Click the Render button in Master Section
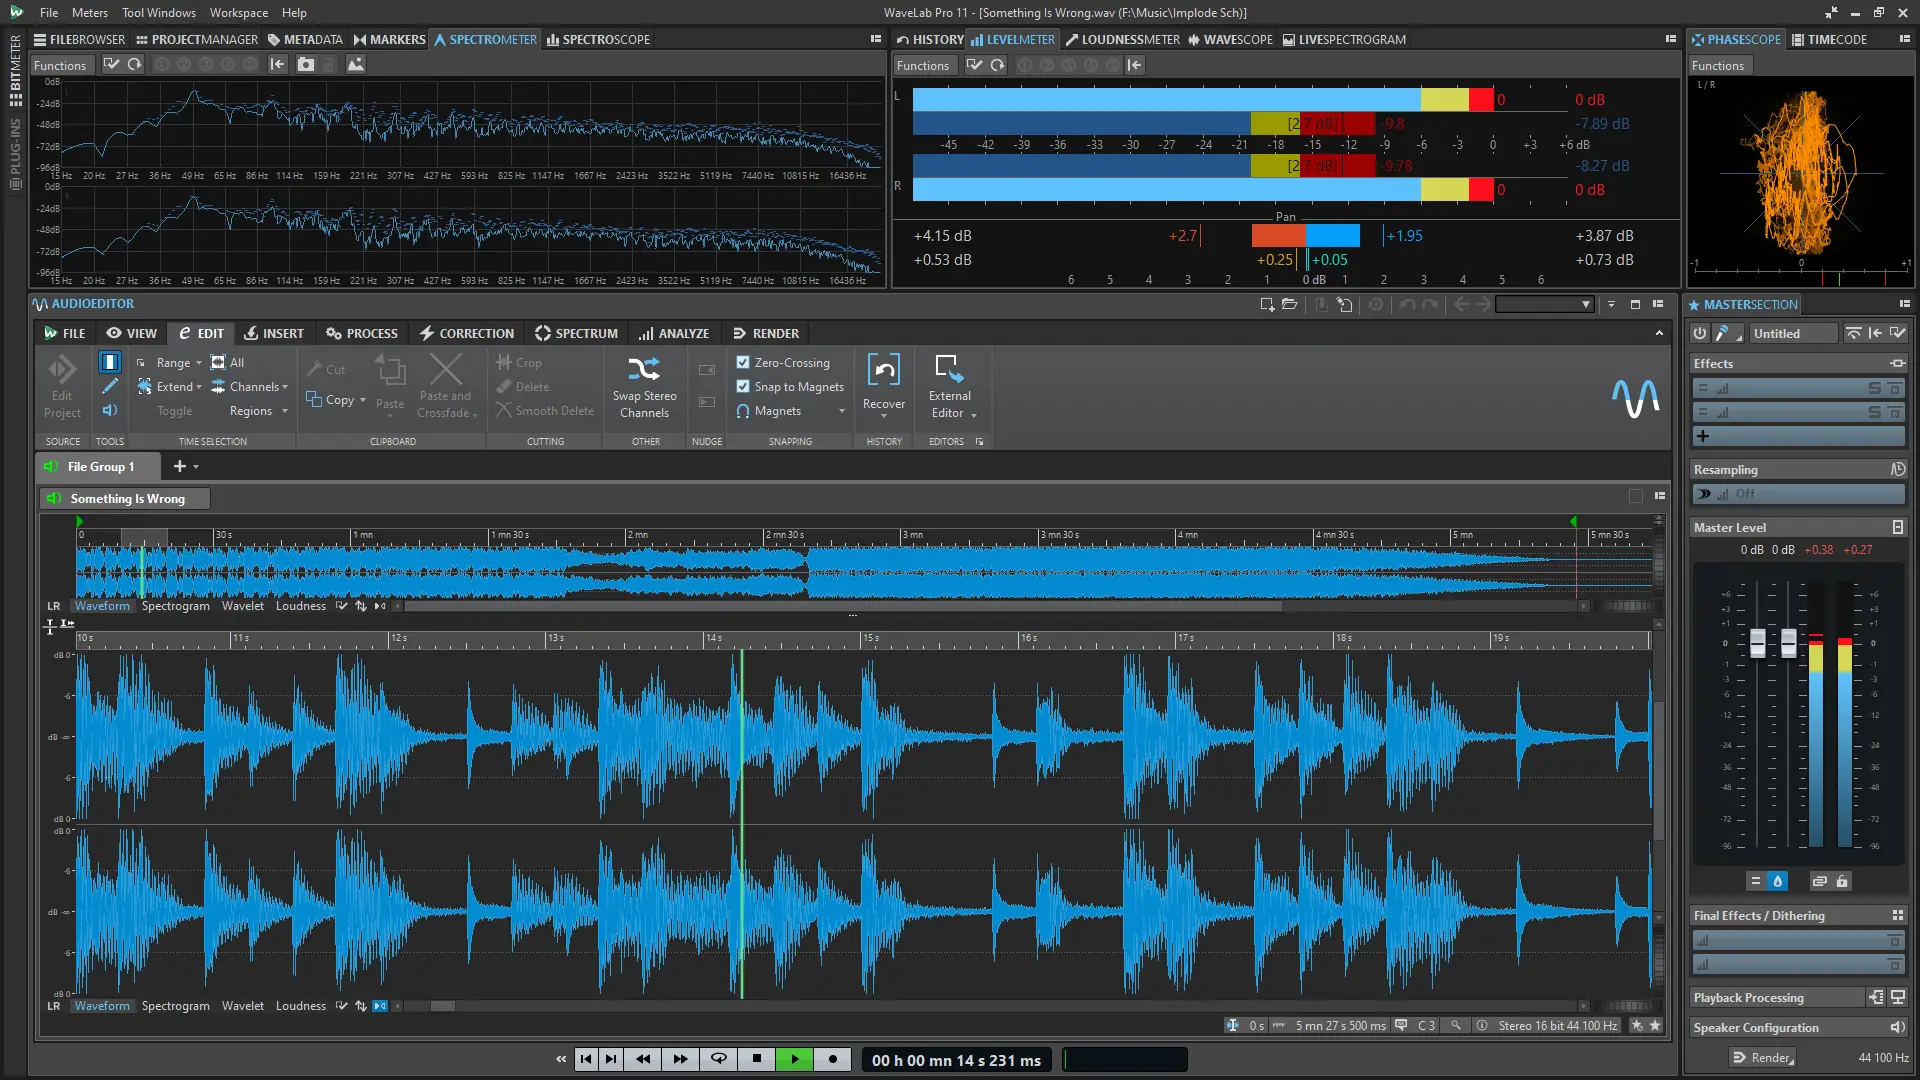The image size is (1920, 1080). (x=1762, y=1057)
